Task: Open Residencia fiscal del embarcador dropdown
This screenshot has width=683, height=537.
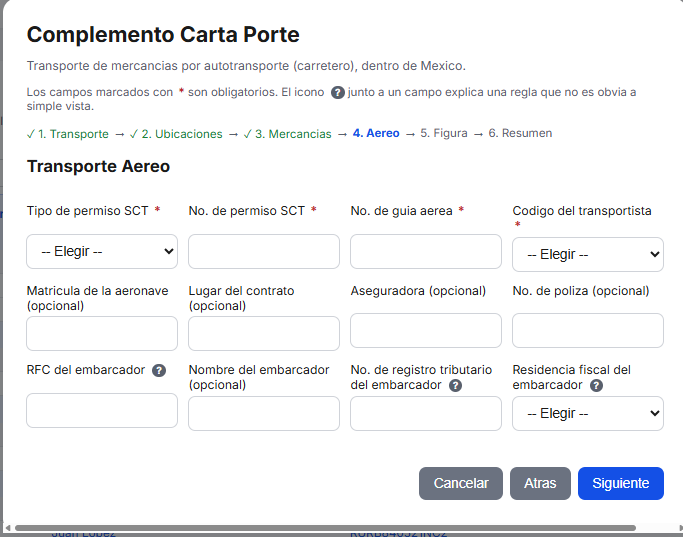Action: 588,413
